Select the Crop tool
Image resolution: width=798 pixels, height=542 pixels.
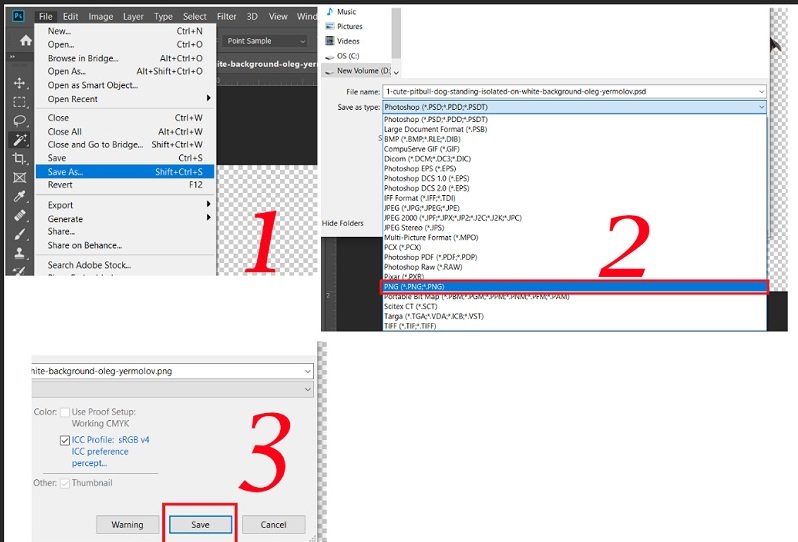(19, 159)
